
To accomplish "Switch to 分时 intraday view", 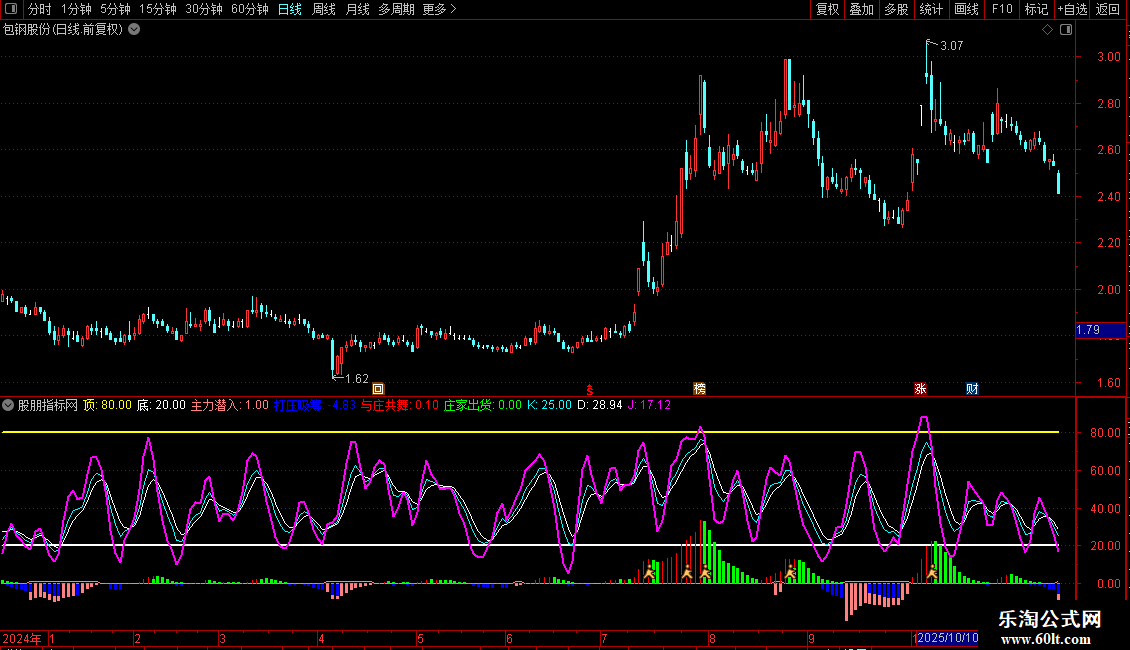I will coord(40,9).
